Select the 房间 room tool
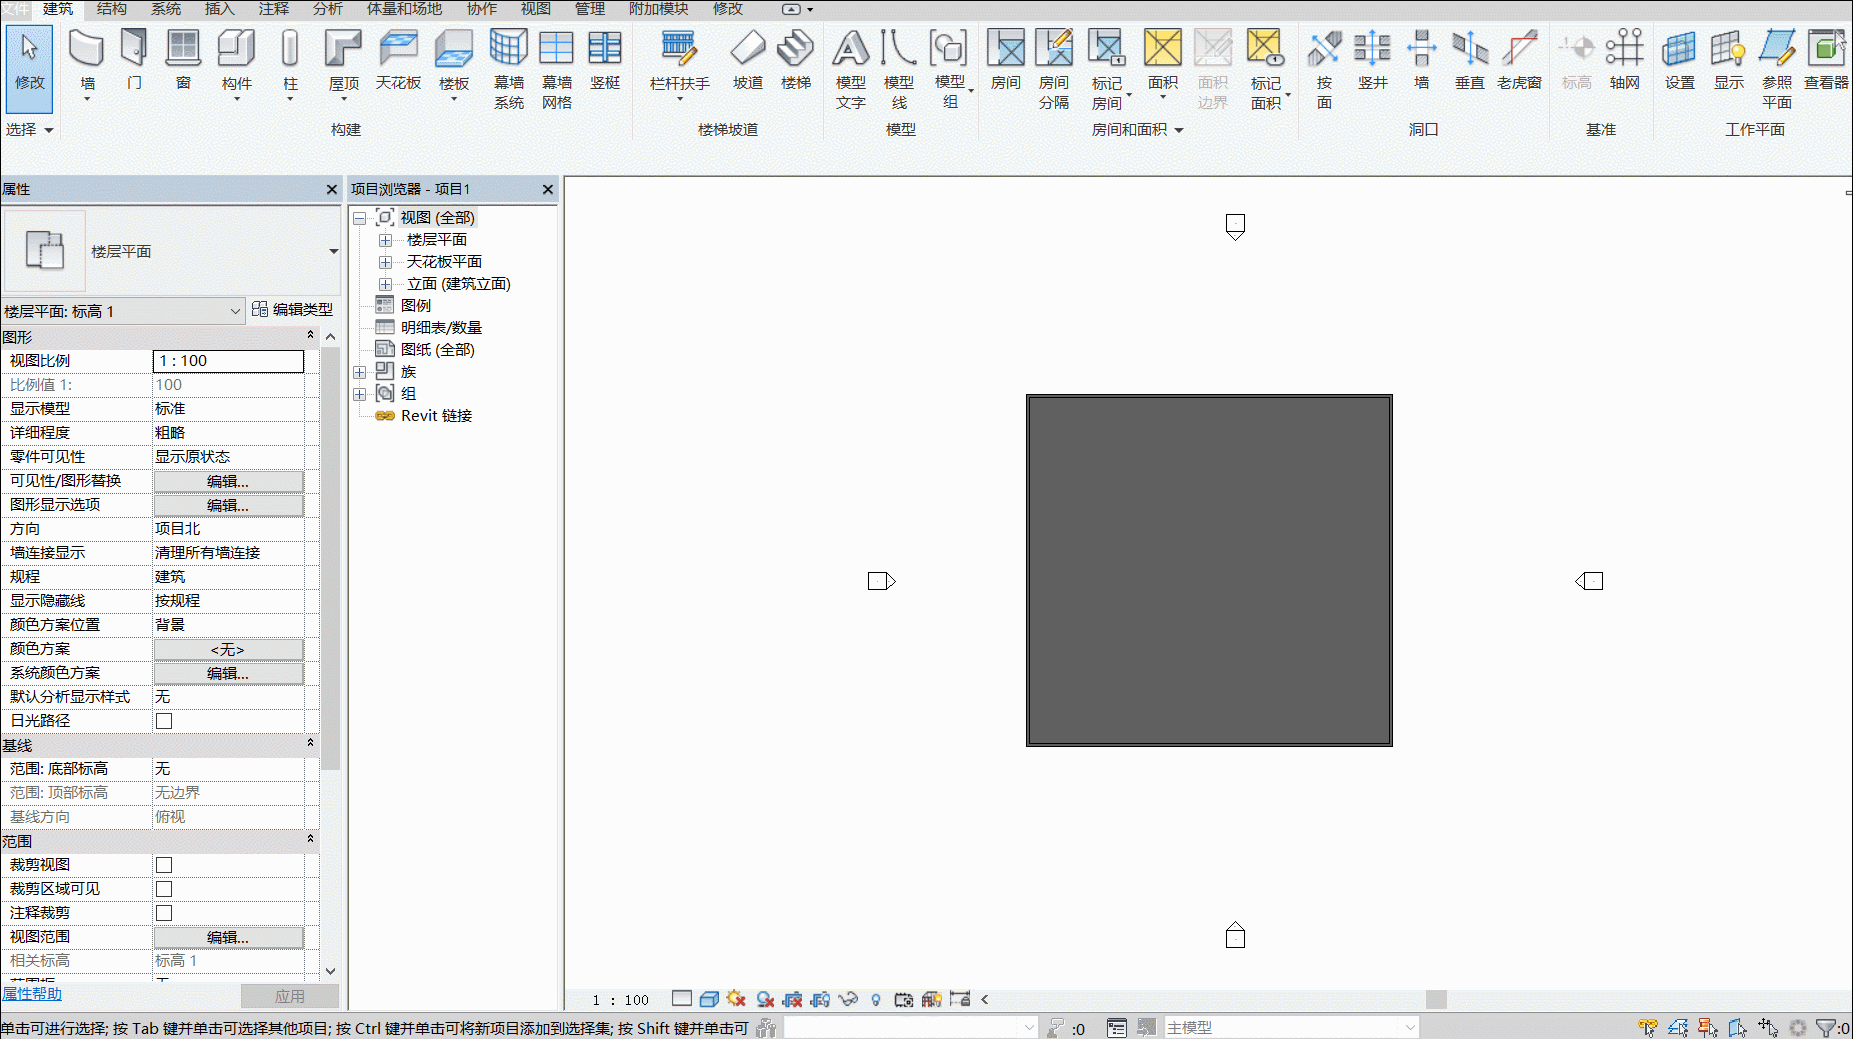The image size is (1853, 1039). point(1006,60)
